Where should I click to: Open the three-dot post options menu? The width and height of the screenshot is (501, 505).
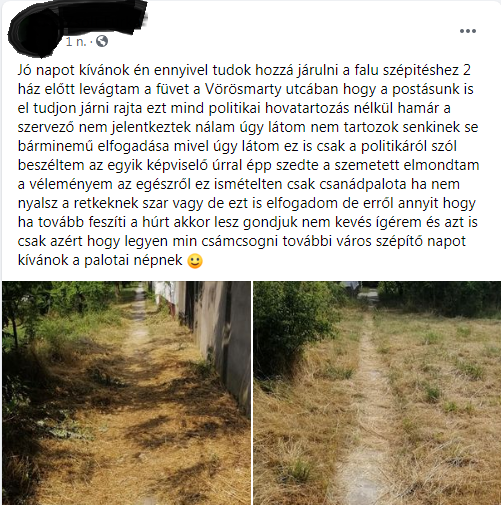468,31
